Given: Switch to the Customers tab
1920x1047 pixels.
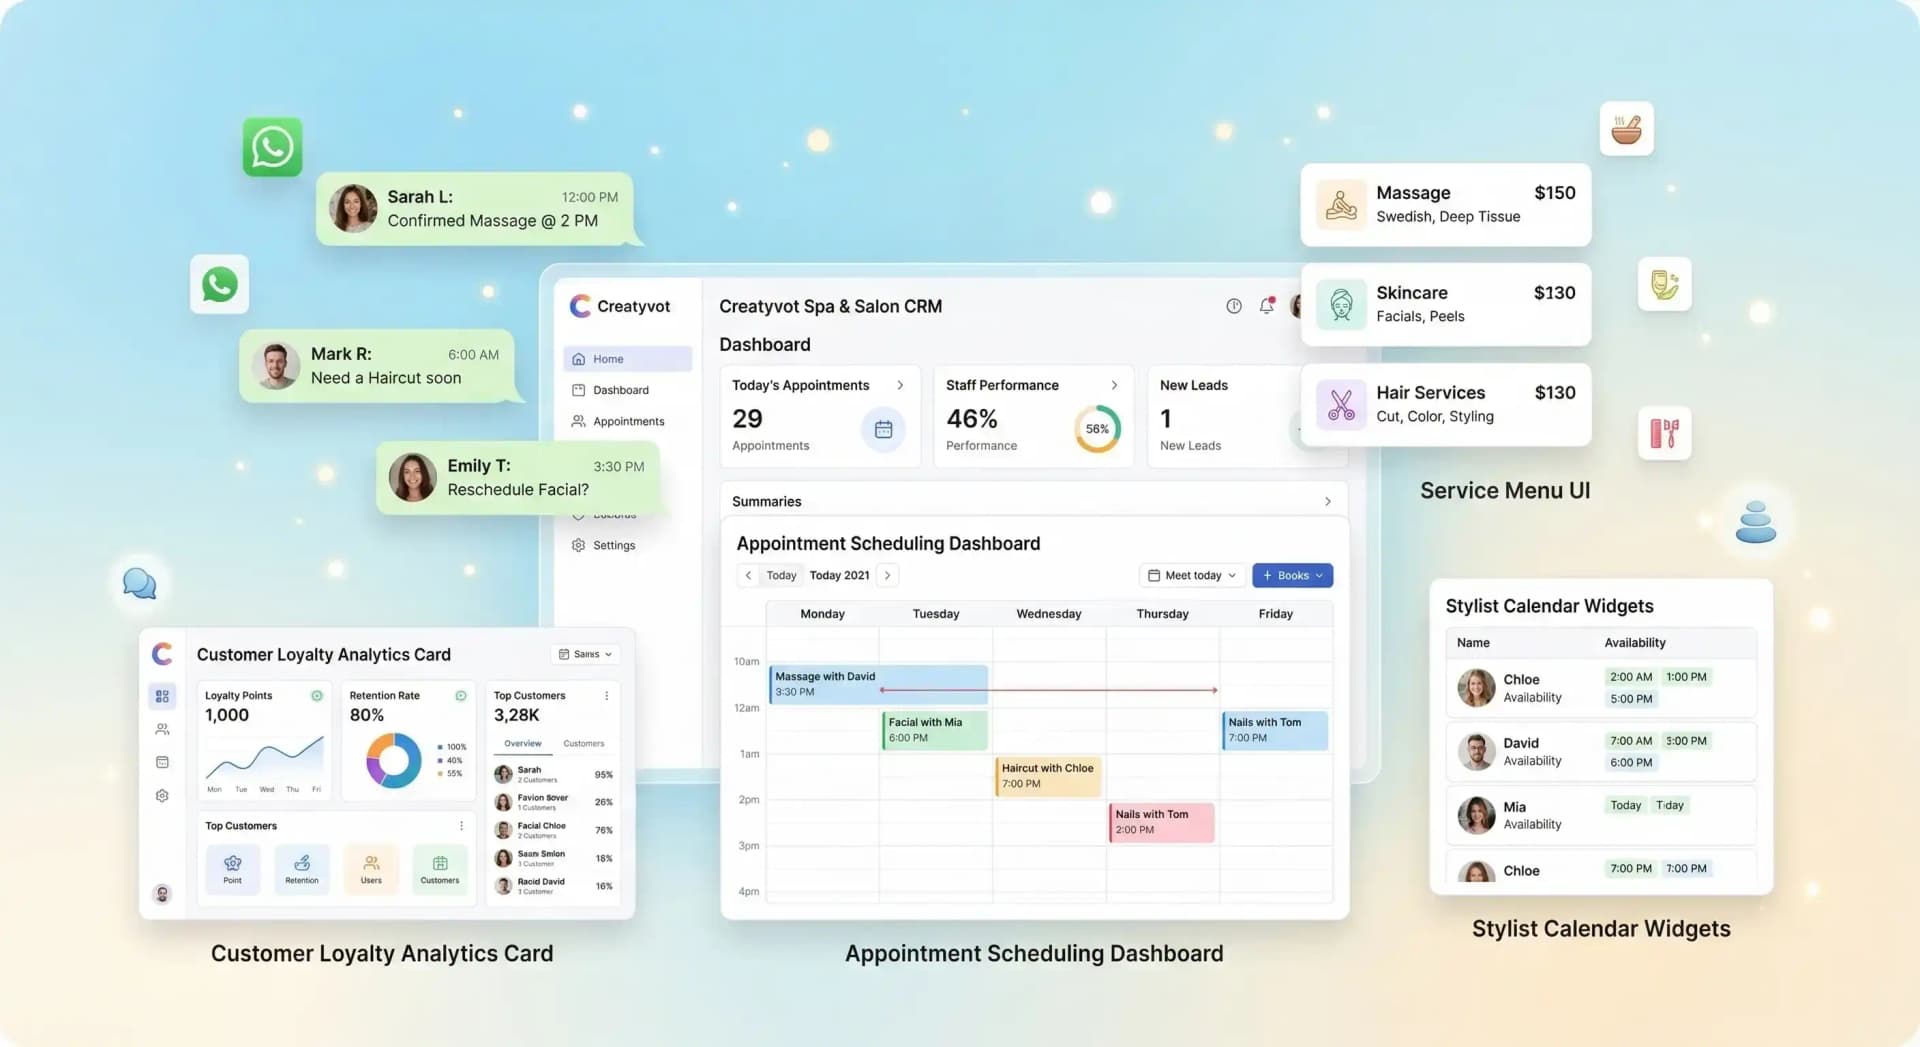Looking at the screenshot, I should pyautogui.click(x=584, y=744).
